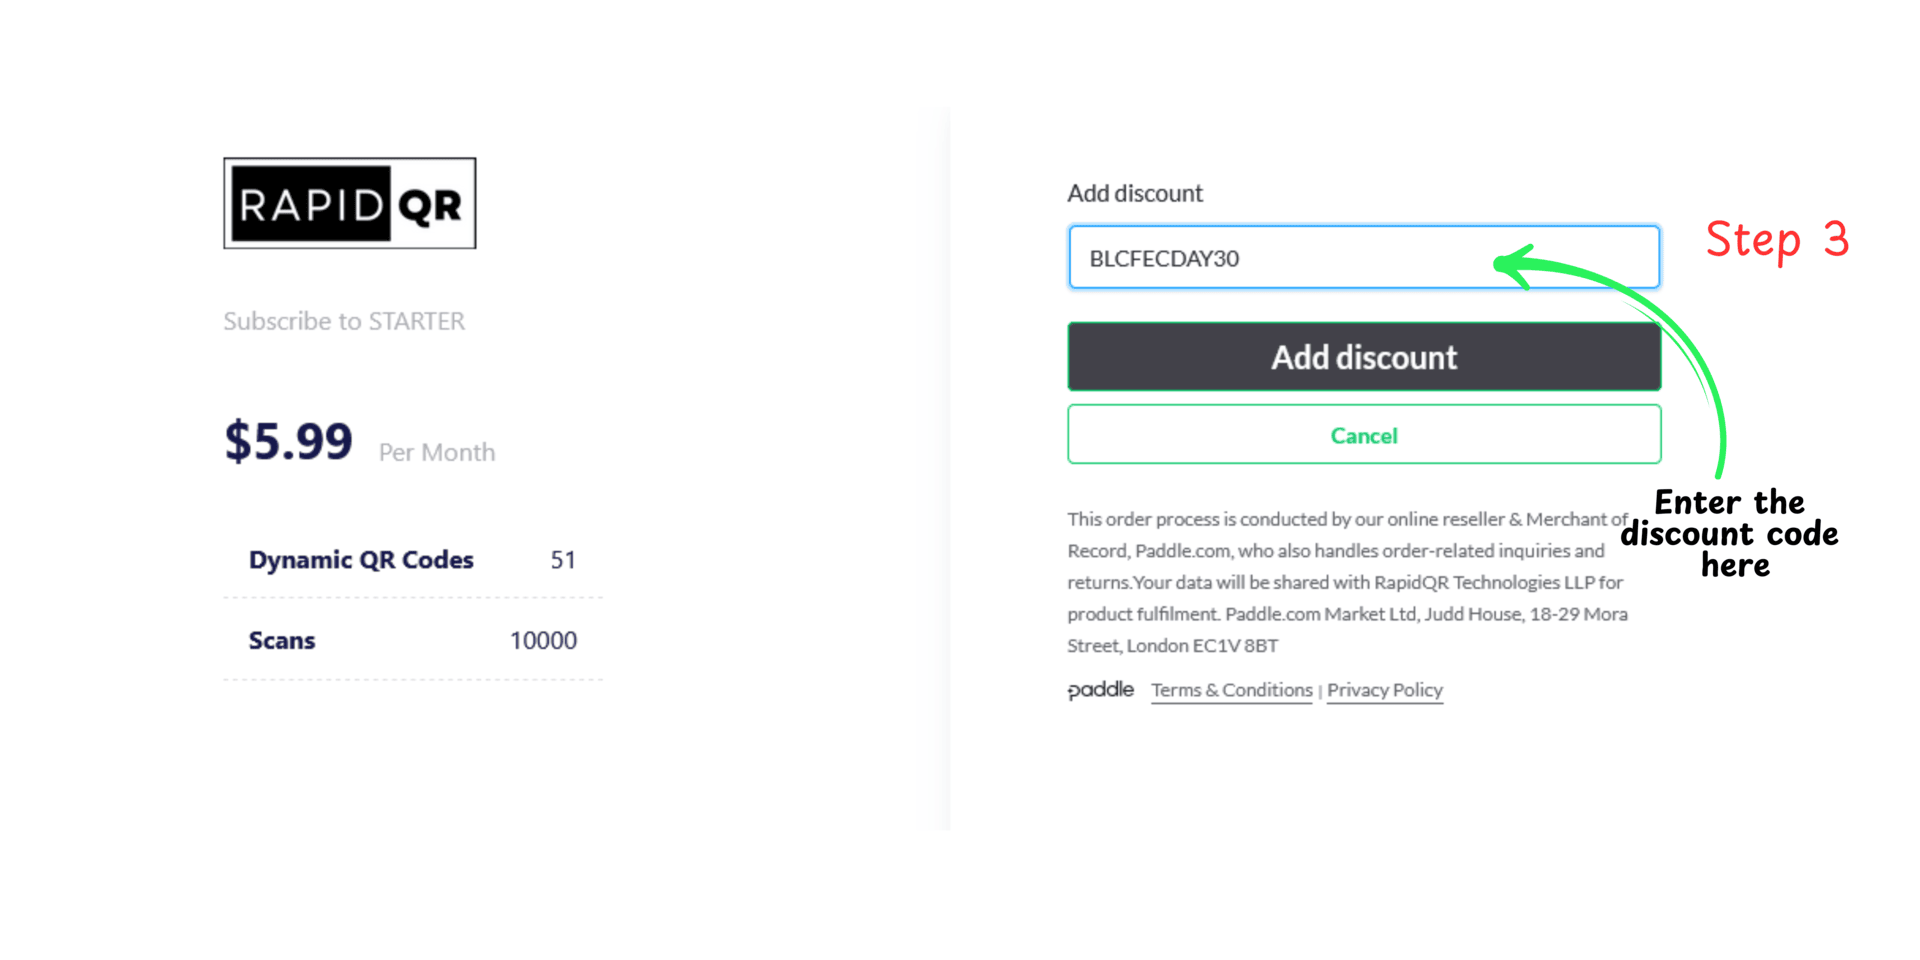Open the Privacy Policy
1920x960 pixels.
click(x=1385, y=690)
